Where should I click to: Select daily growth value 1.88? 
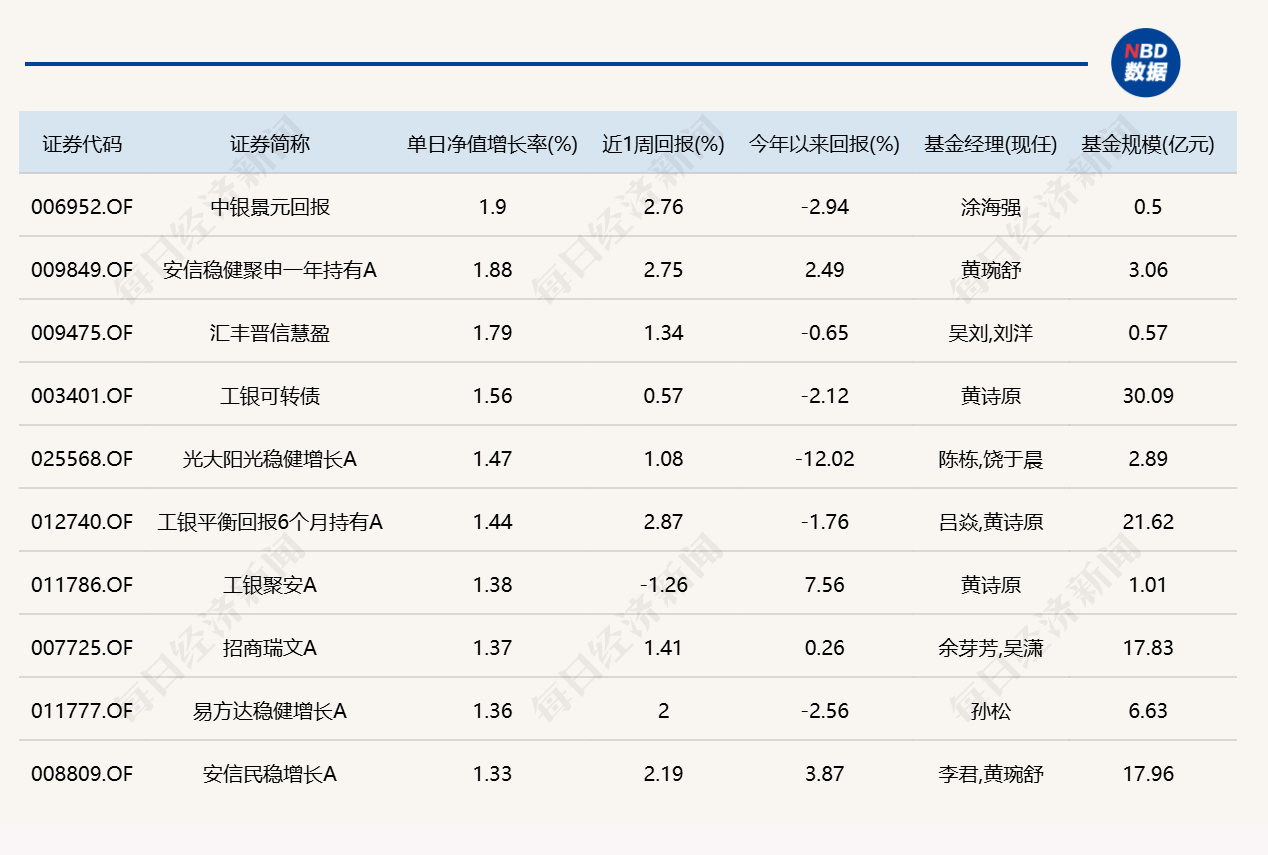coord(492,270)
